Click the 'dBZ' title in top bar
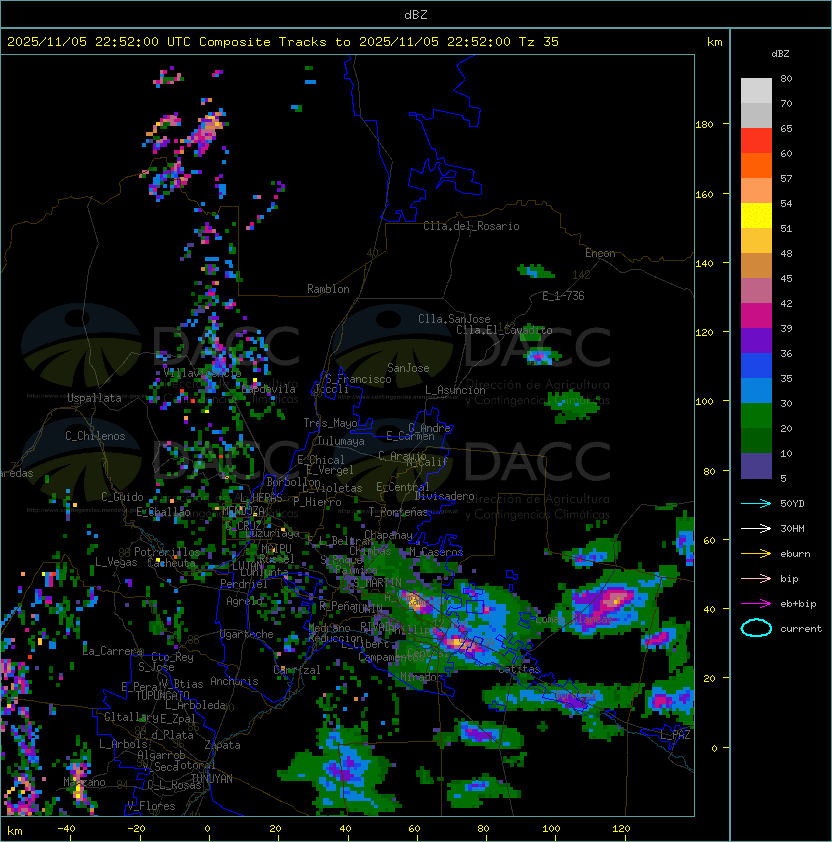The height and width of the screenshot is (842, 832). [416, 15]
